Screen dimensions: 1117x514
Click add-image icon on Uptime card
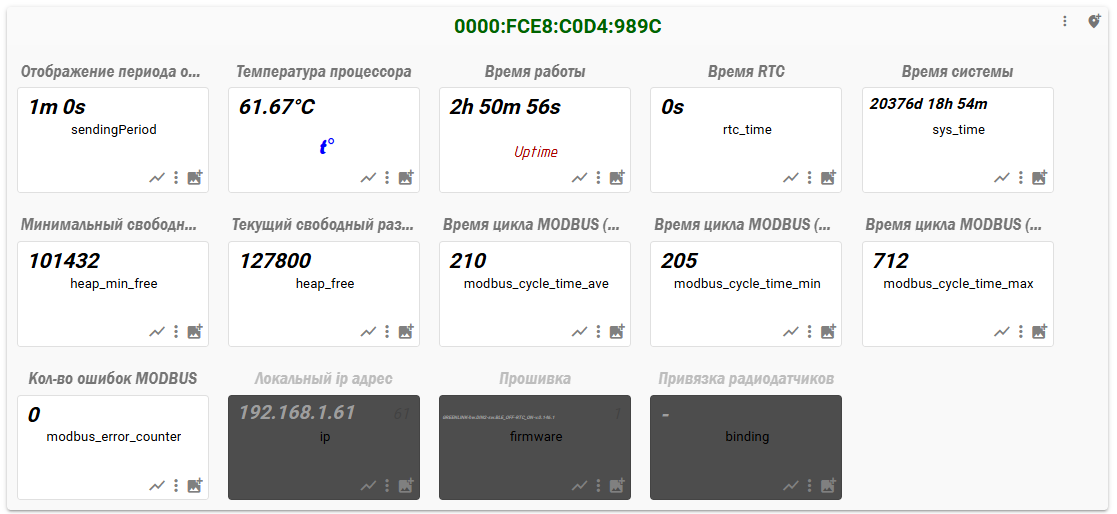click(617, 178)
